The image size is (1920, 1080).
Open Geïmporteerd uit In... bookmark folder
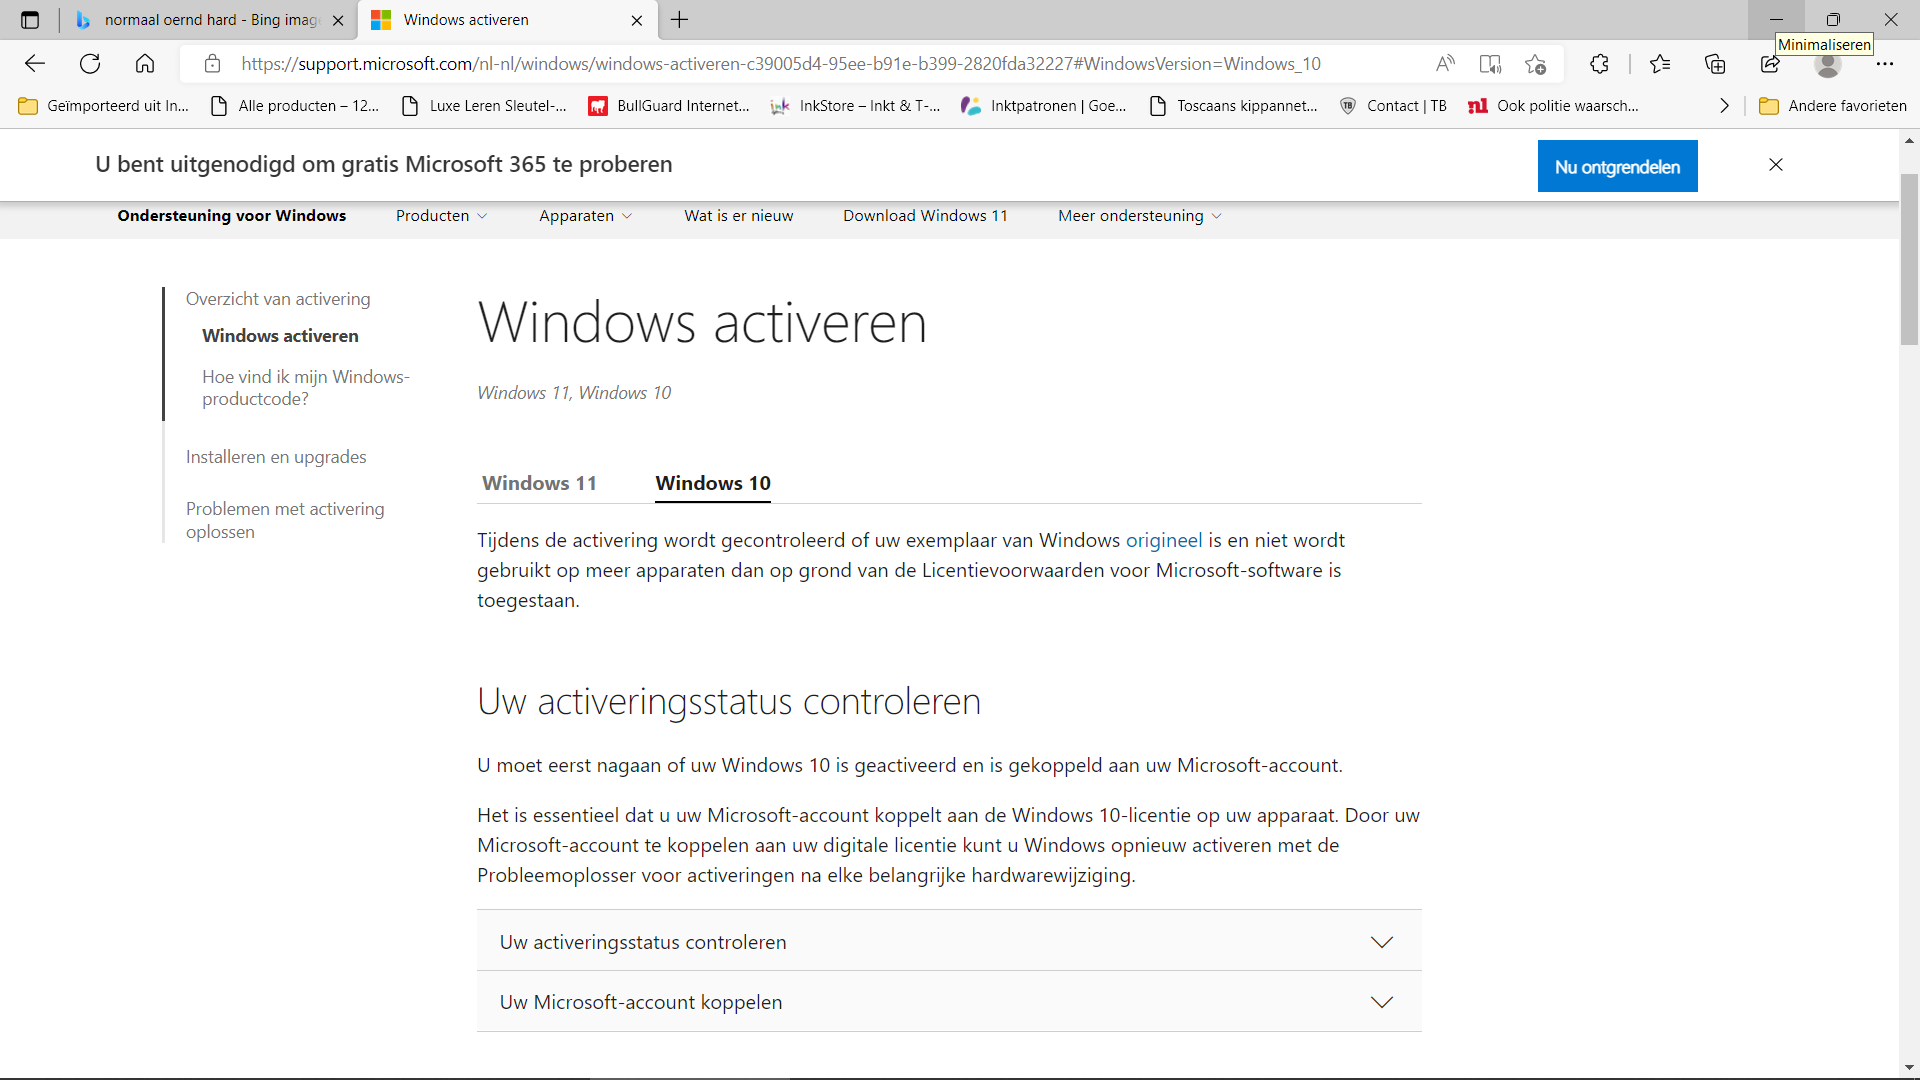pos(104,106)
